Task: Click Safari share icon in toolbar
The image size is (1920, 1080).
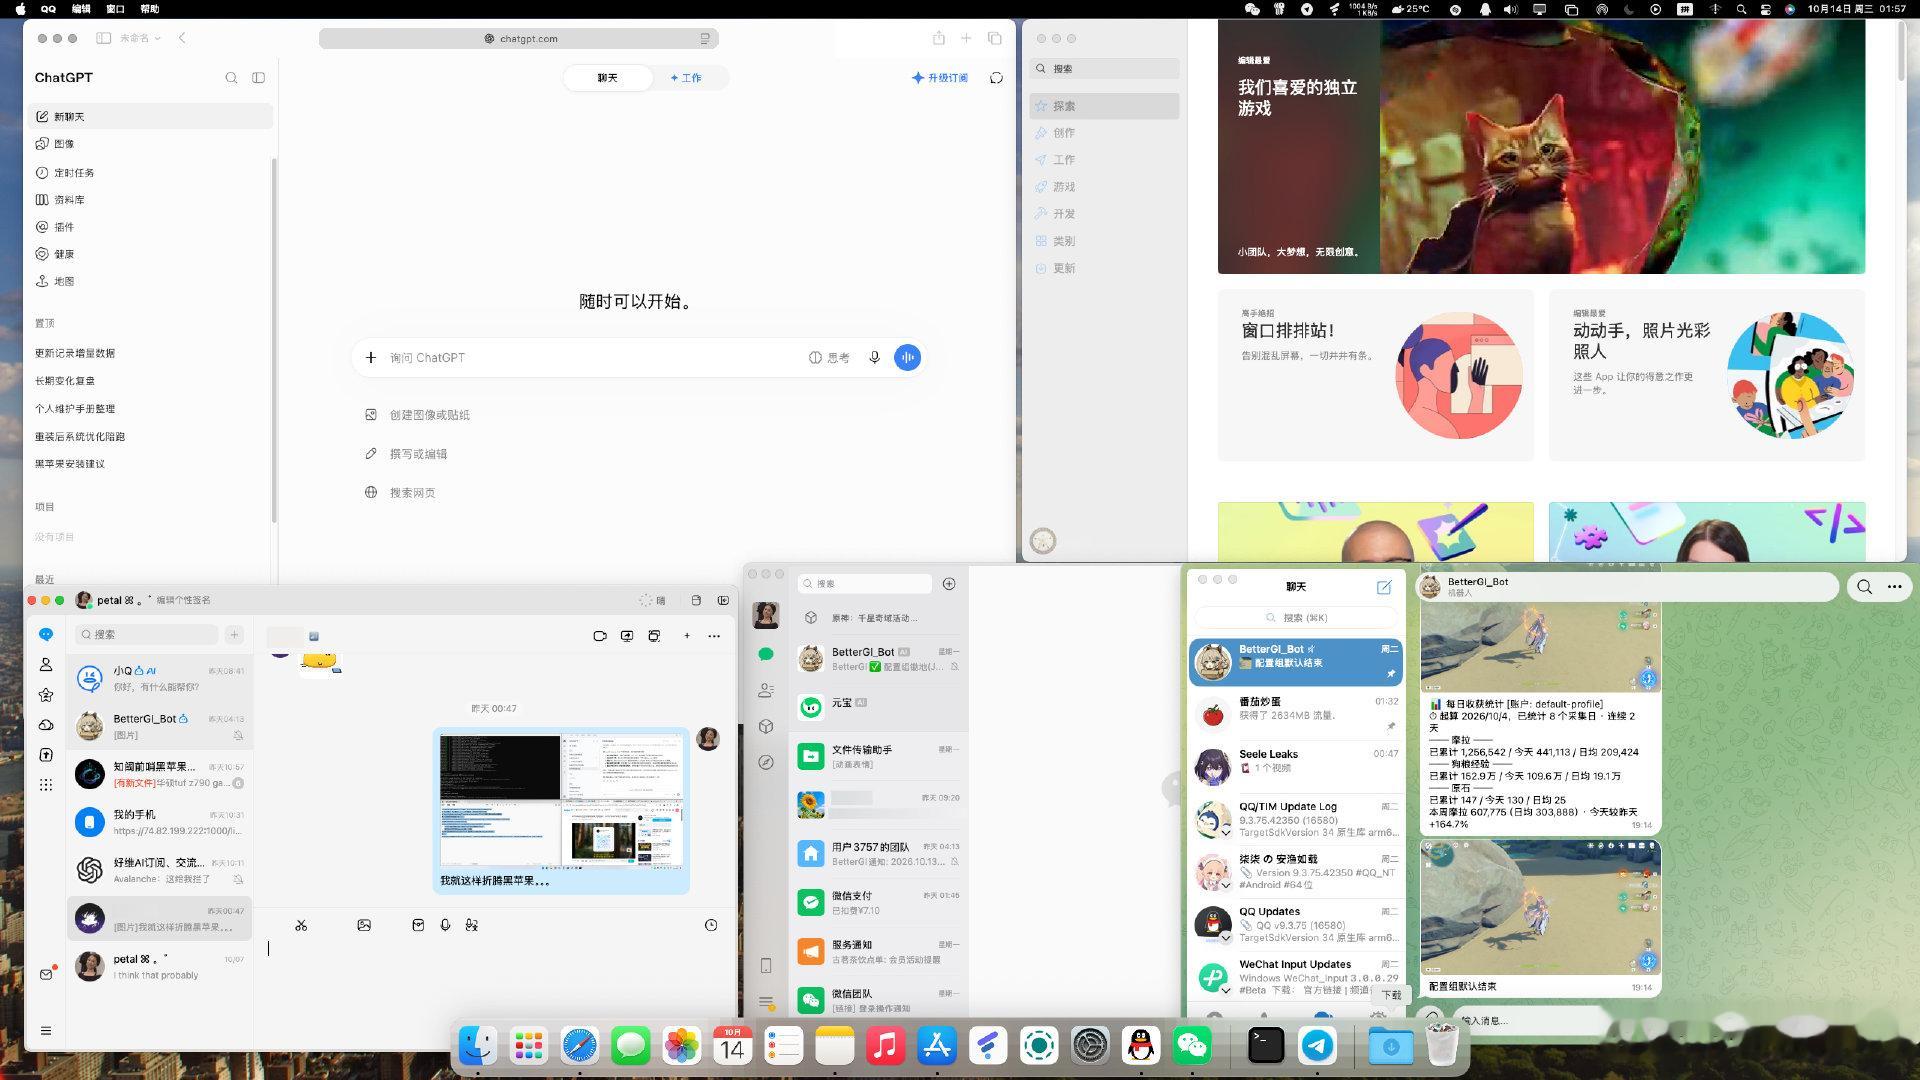Action: 938,38
